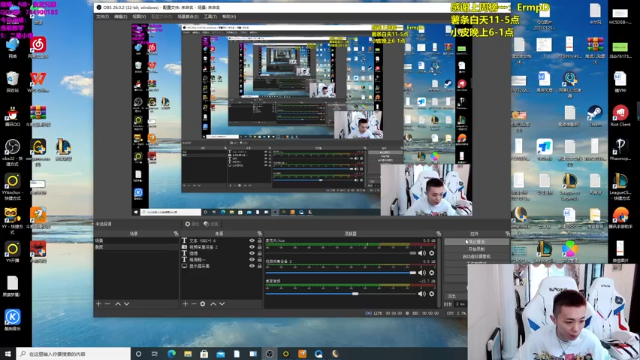Screen dimensions: 640x360
Task: Click the third mixer channel volume slider
Action: point(341,293)
